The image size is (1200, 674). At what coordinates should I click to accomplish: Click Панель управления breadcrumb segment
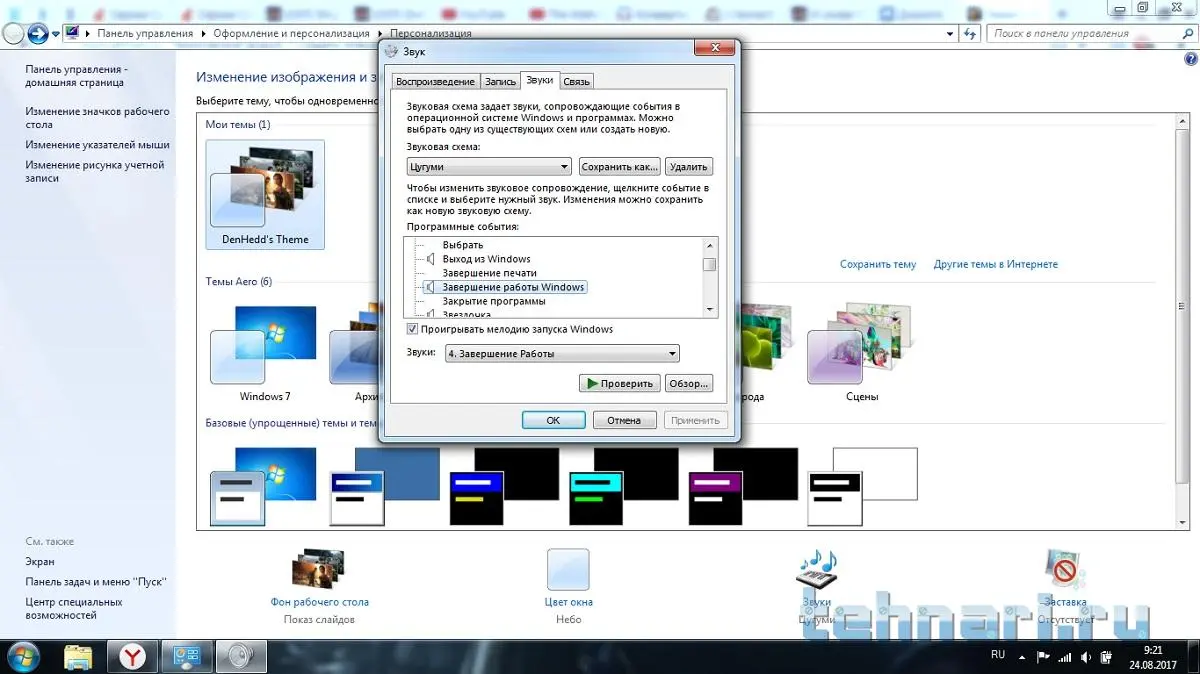[x=145, y=34]
